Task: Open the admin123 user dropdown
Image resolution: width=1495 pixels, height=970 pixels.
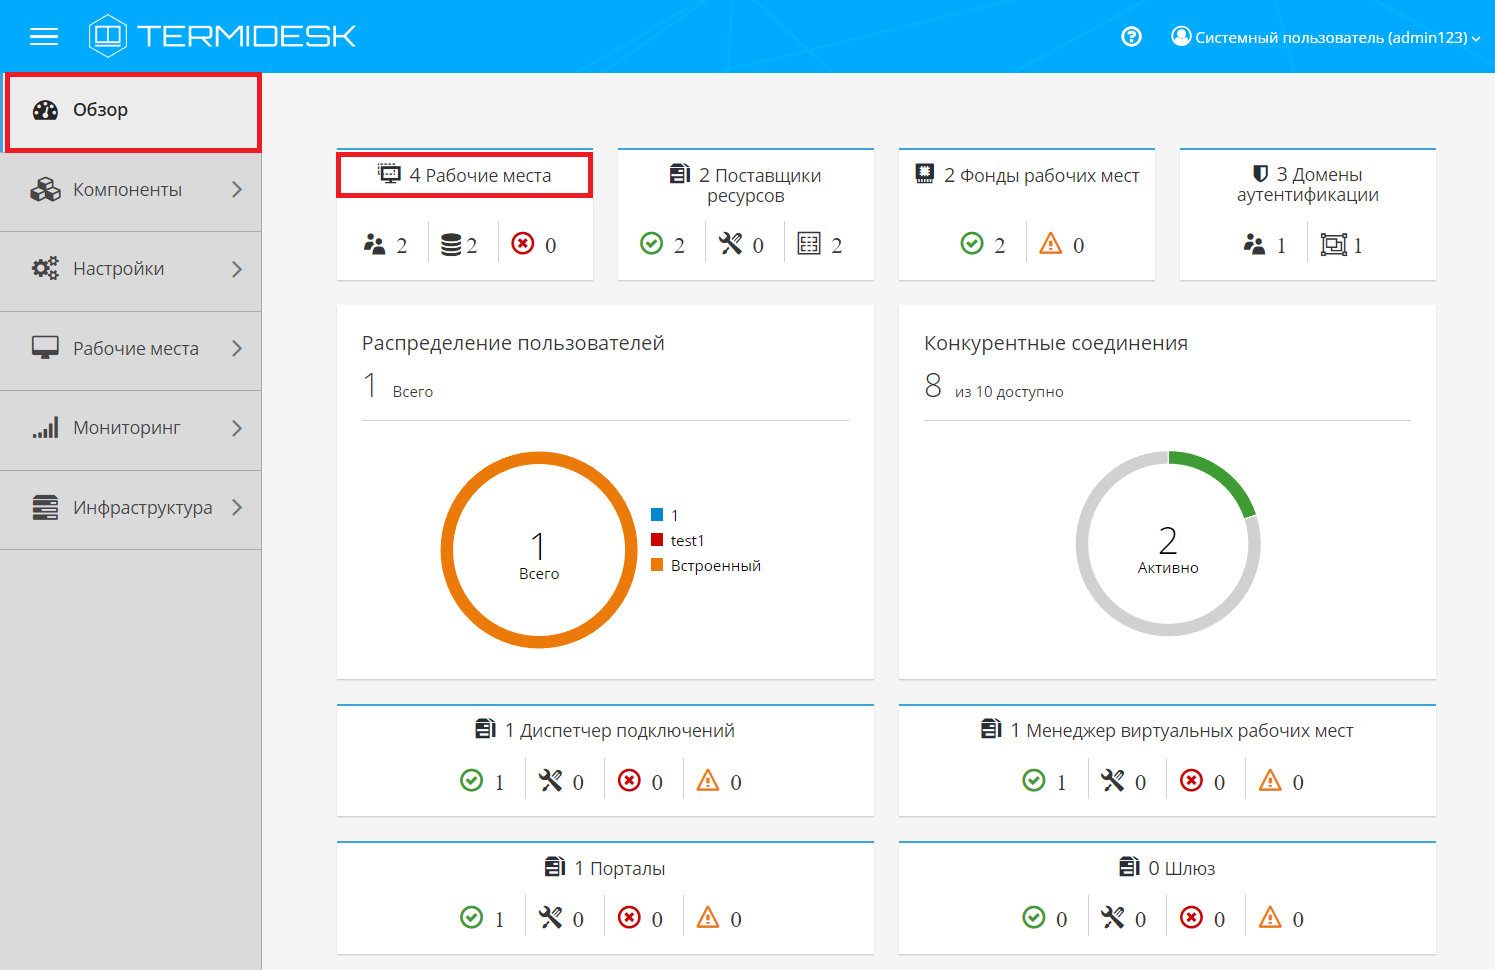Action: pyautogui.click(x=1326, y=37)
